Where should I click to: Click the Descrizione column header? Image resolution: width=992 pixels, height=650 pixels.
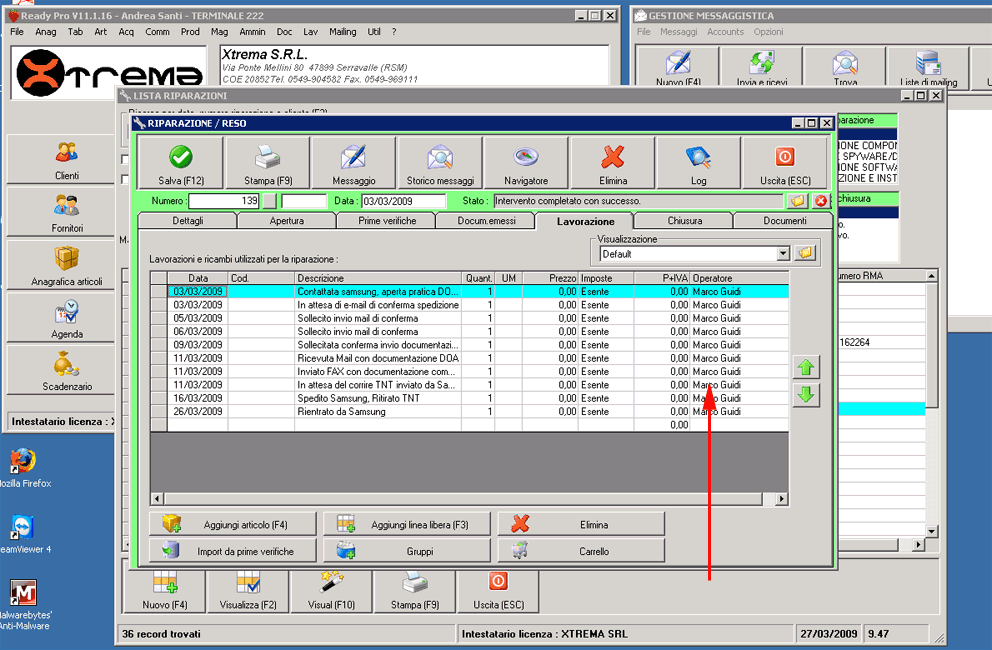click(378, 278)
